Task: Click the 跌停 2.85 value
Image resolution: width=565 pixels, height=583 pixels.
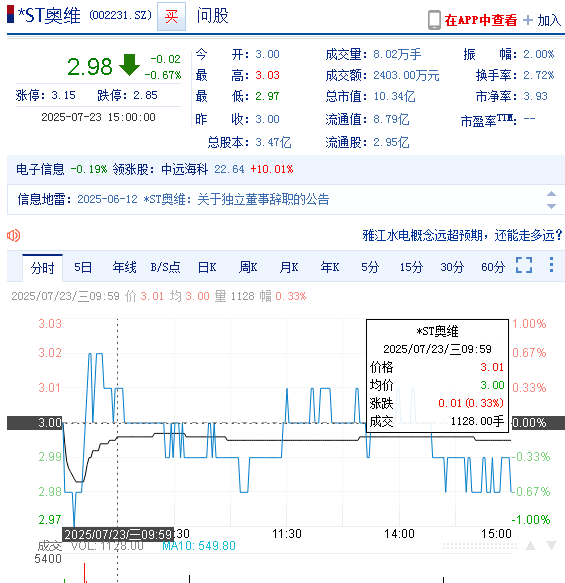Action: [x=145, y=96]
